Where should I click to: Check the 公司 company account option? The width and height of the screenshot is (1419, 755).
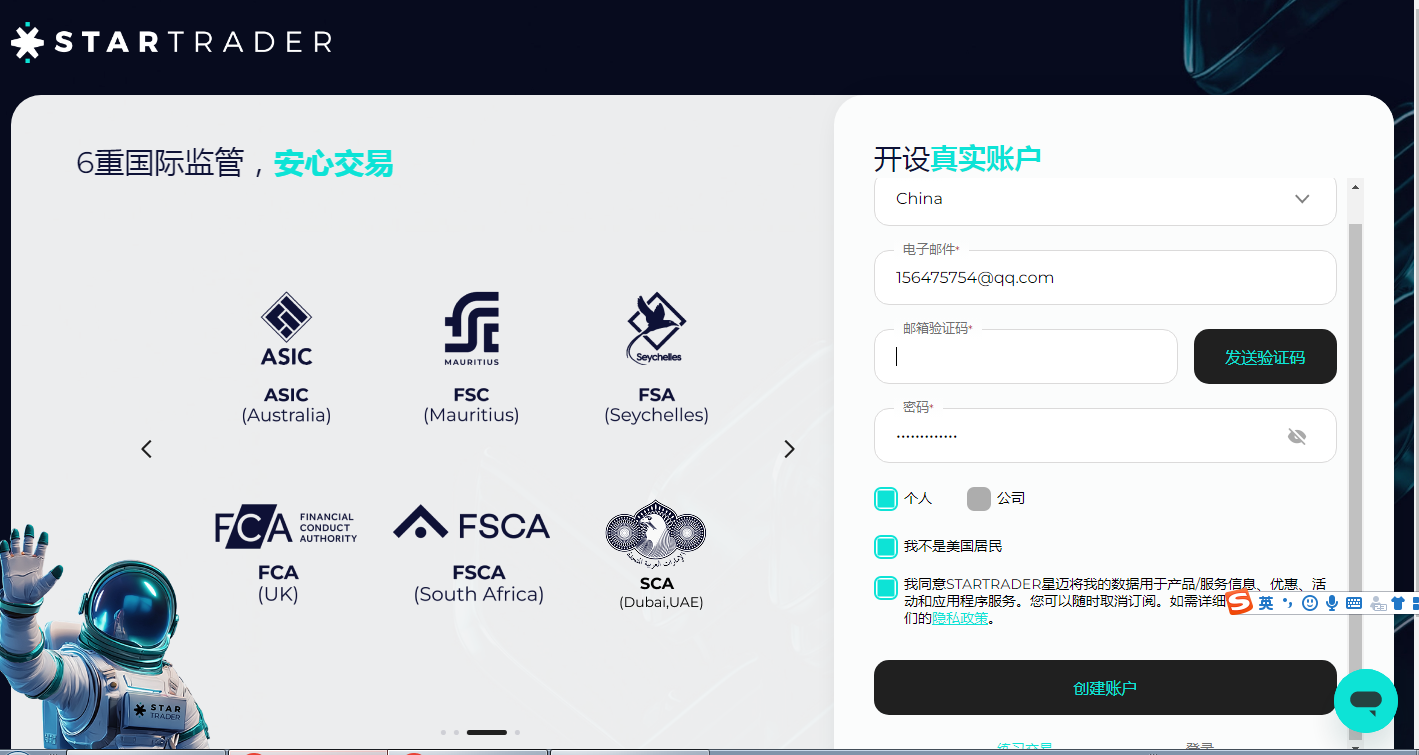click(x=979, y=498)
